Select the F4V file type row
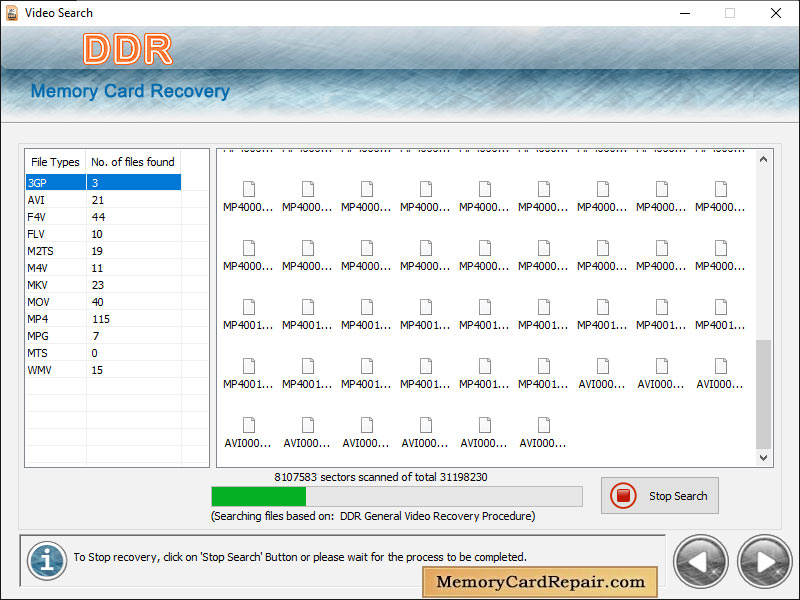The image size is (800, 600). [x=103, y=217]
